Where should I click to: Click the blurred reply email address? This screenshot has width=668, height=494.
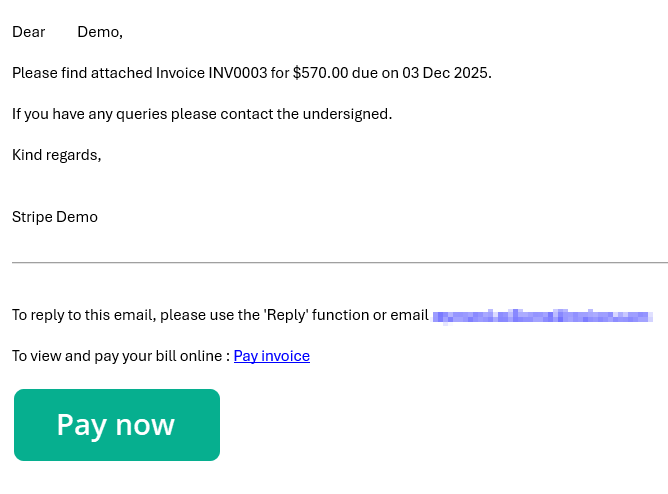point(542,316)
